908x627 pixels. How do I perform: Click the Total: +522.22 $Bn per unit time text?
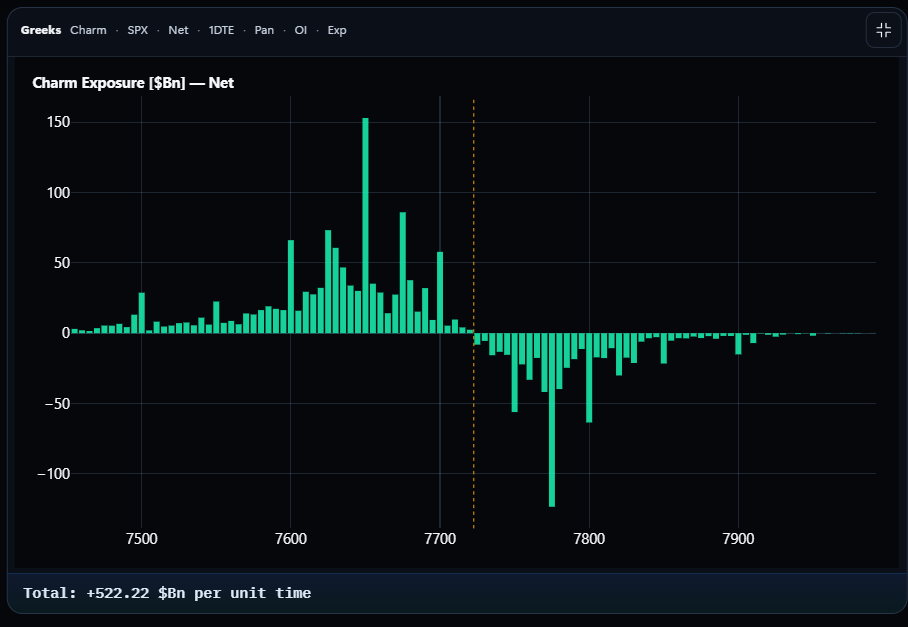coord(167,593)
